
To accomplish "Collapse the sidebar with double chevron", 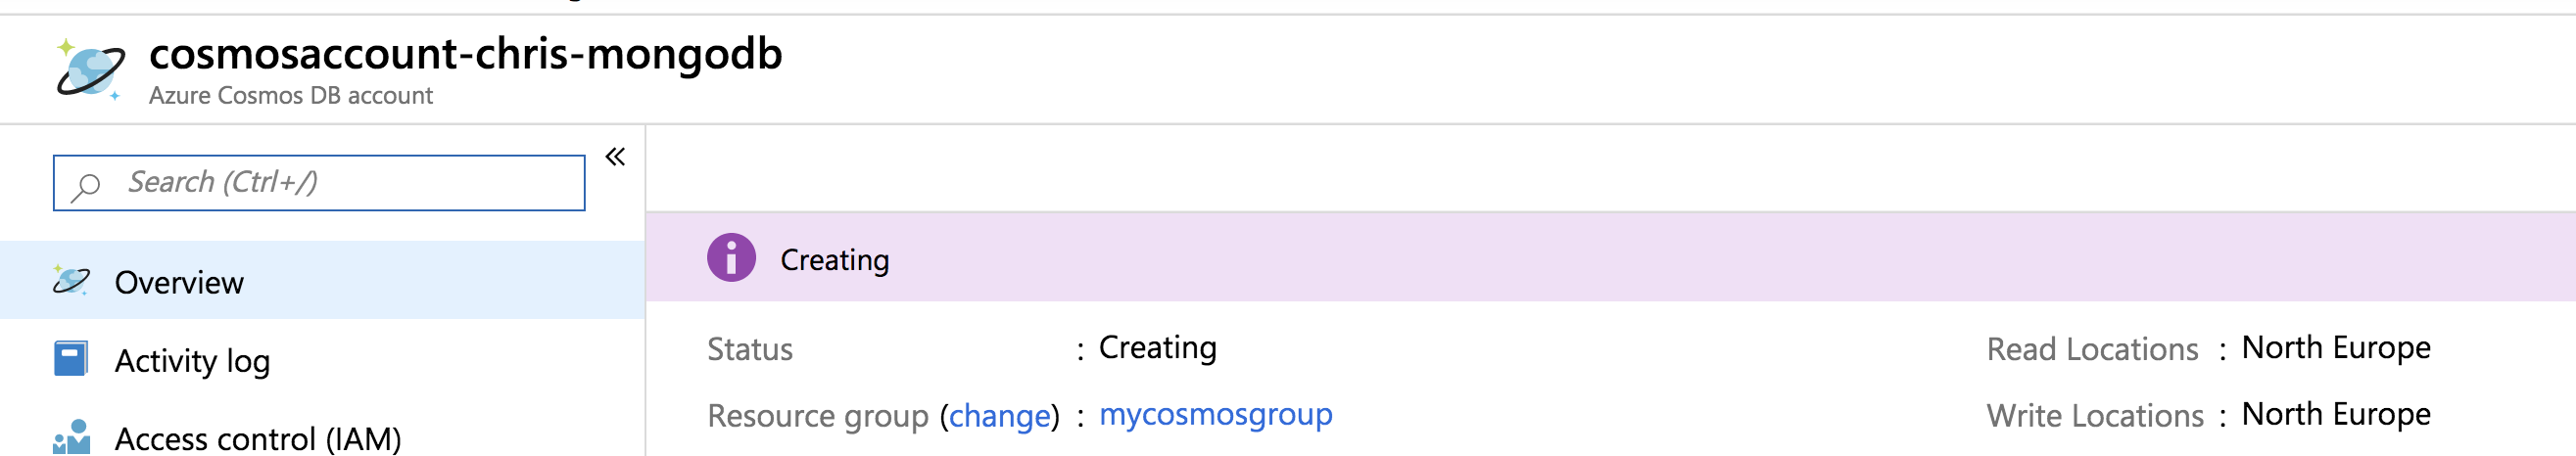I will click(x=615, y=157).
